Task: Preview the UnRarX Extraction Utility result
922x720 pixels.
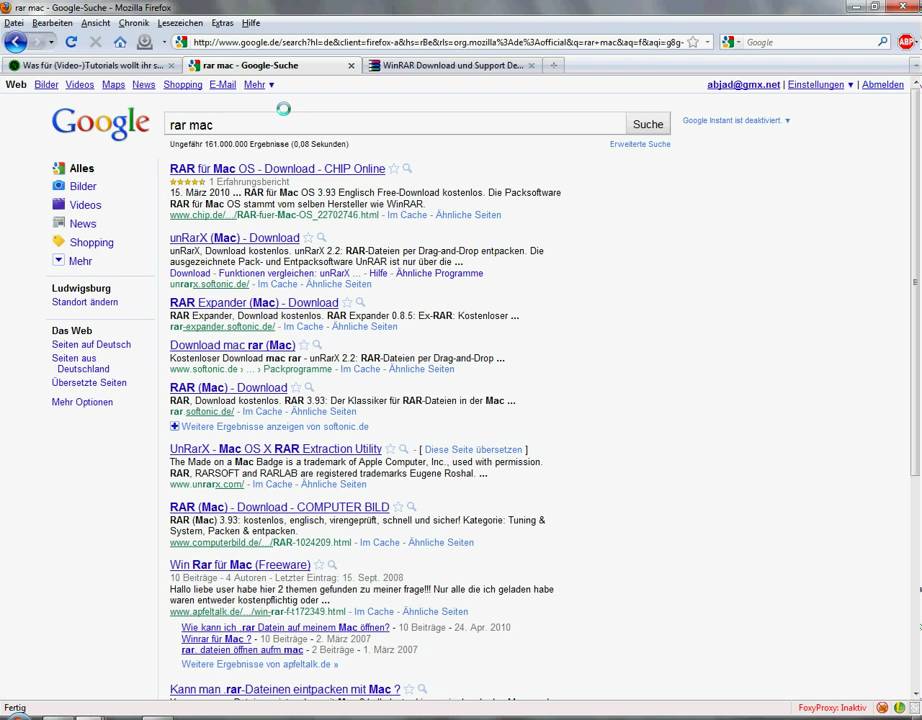Action: (x=403, y=449)
